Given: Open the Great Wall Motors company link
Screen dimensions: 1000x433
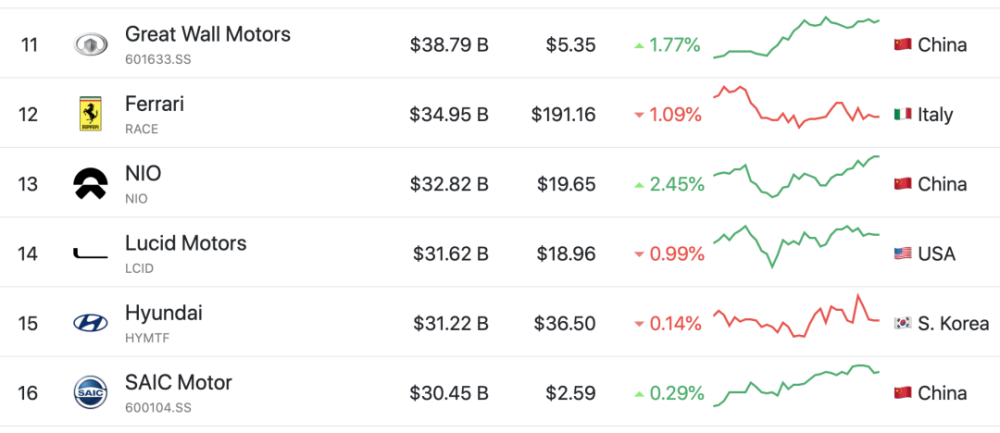Looking at the screenshot, I should tap(208, 34).
